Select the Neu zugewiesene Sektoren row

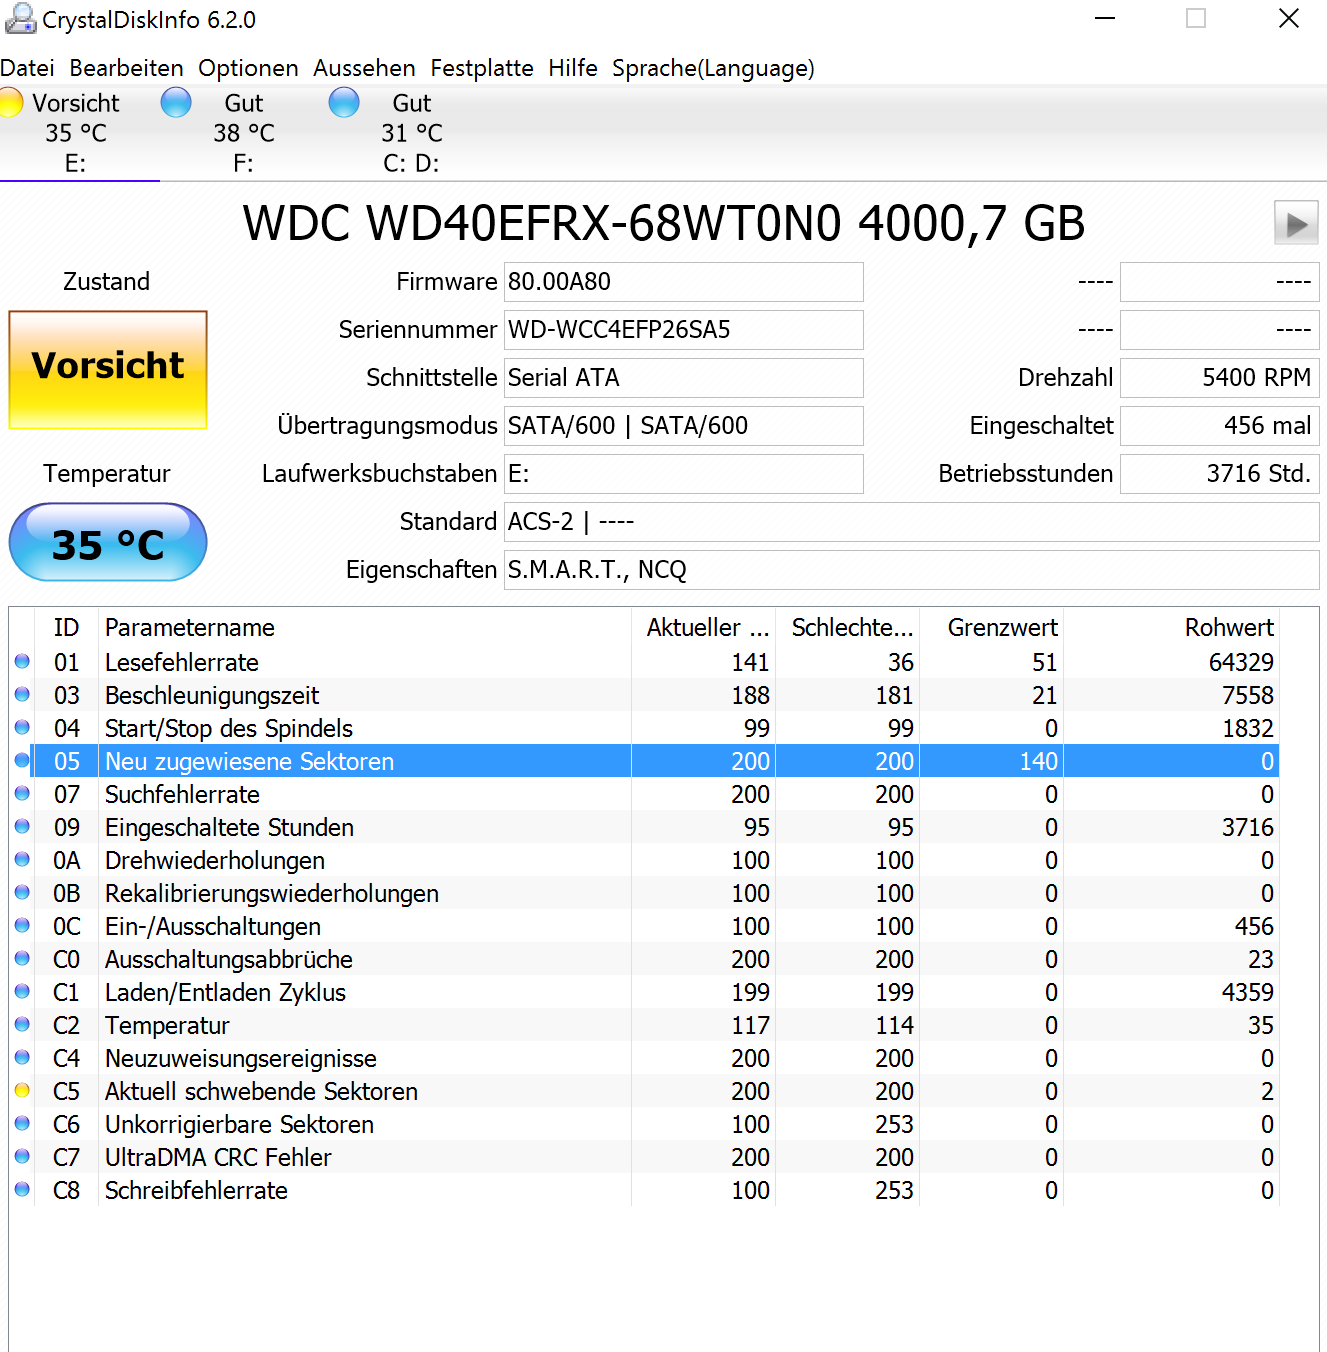pyautogui.click(x=645, y=761)
